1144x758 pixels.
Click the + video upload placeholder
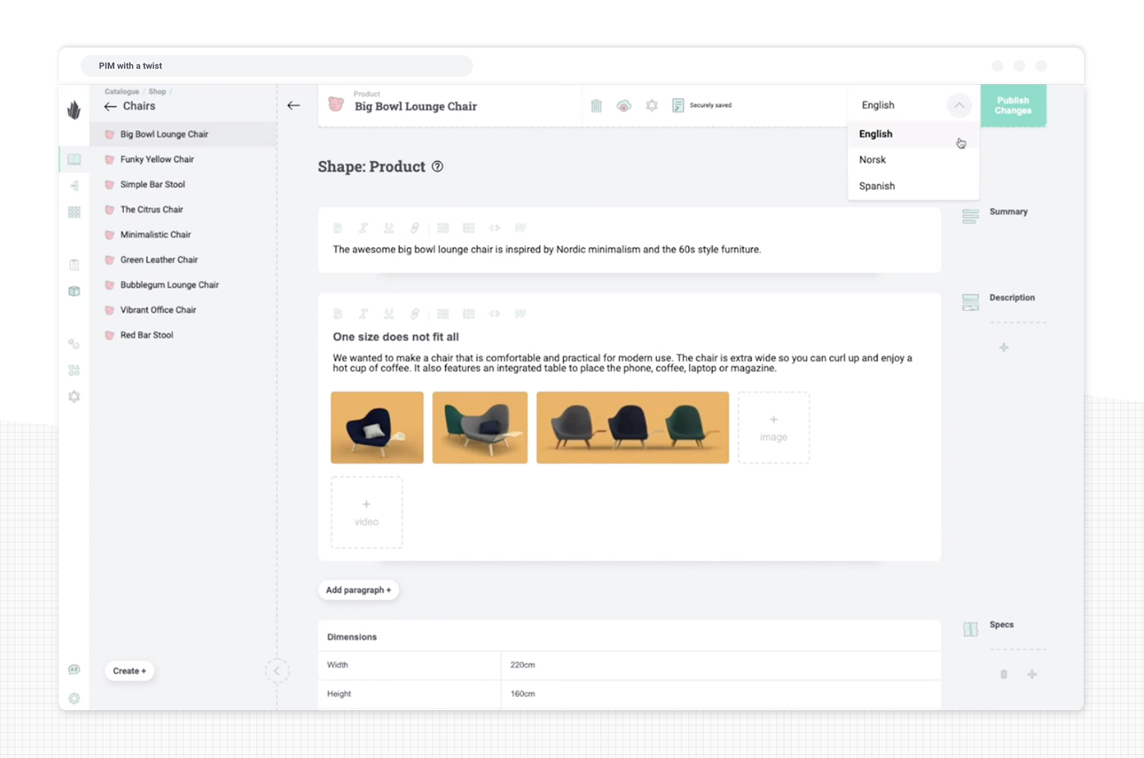pyautogui.click(x=366, y=513)
